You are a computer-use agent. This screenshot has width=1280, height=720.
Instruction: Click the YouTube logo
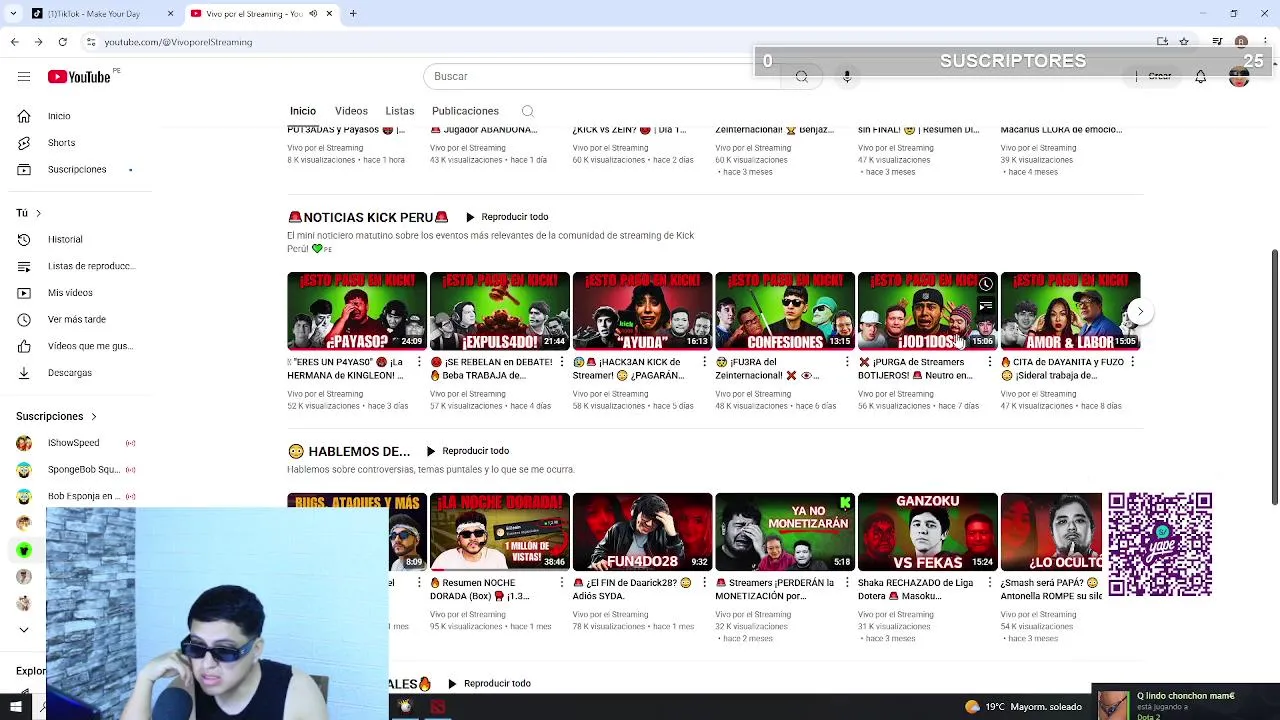(79, 77)
